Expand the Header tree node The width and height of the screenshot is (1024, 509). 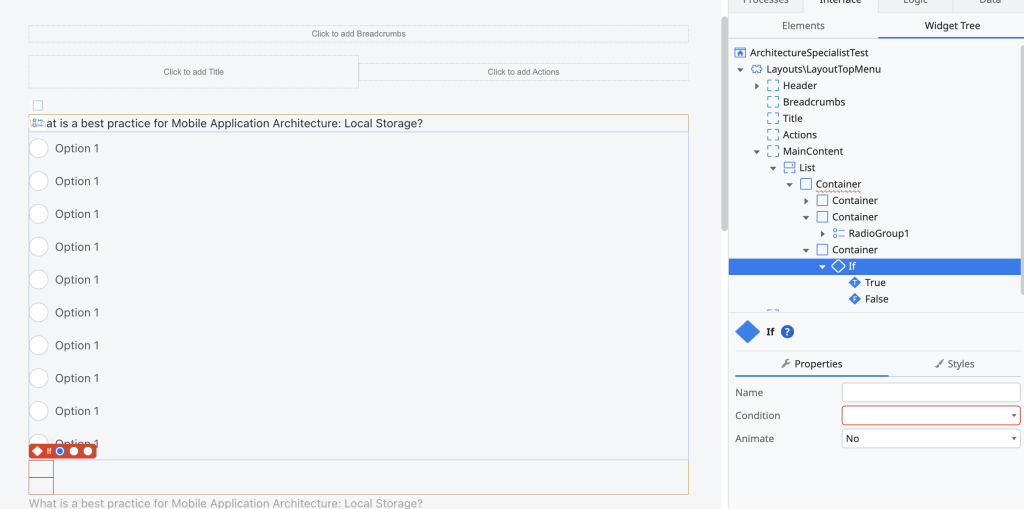(x=757, y=86)
